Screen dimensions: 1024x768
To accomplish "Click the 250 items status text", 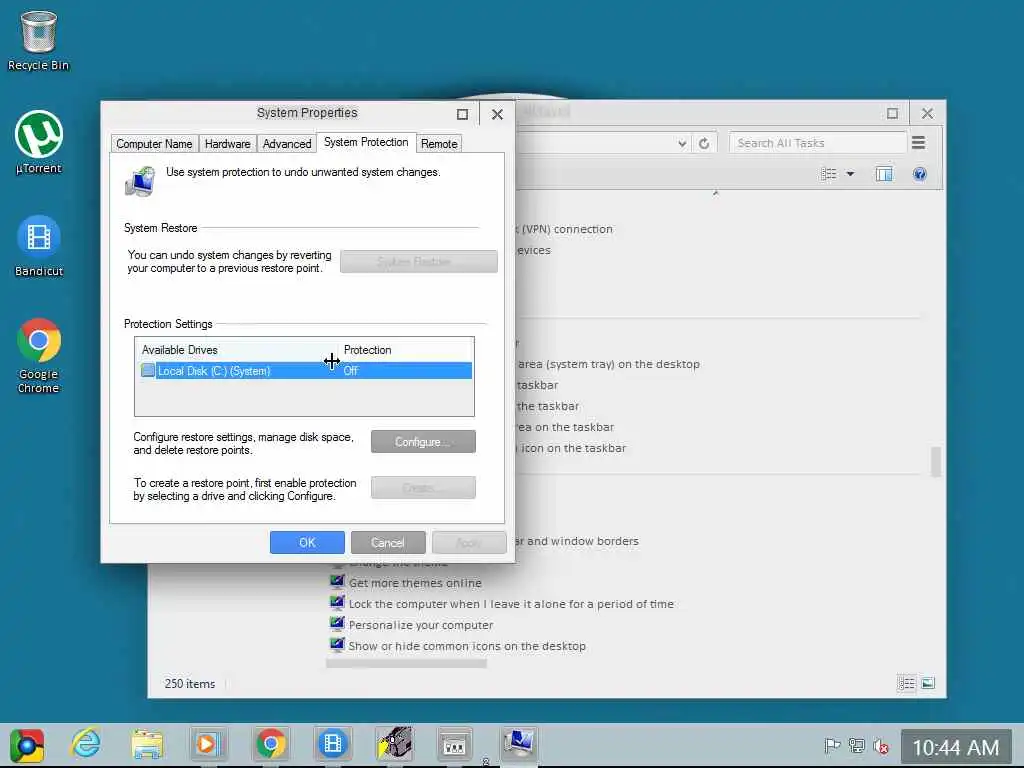I will (x=189, y=684).
